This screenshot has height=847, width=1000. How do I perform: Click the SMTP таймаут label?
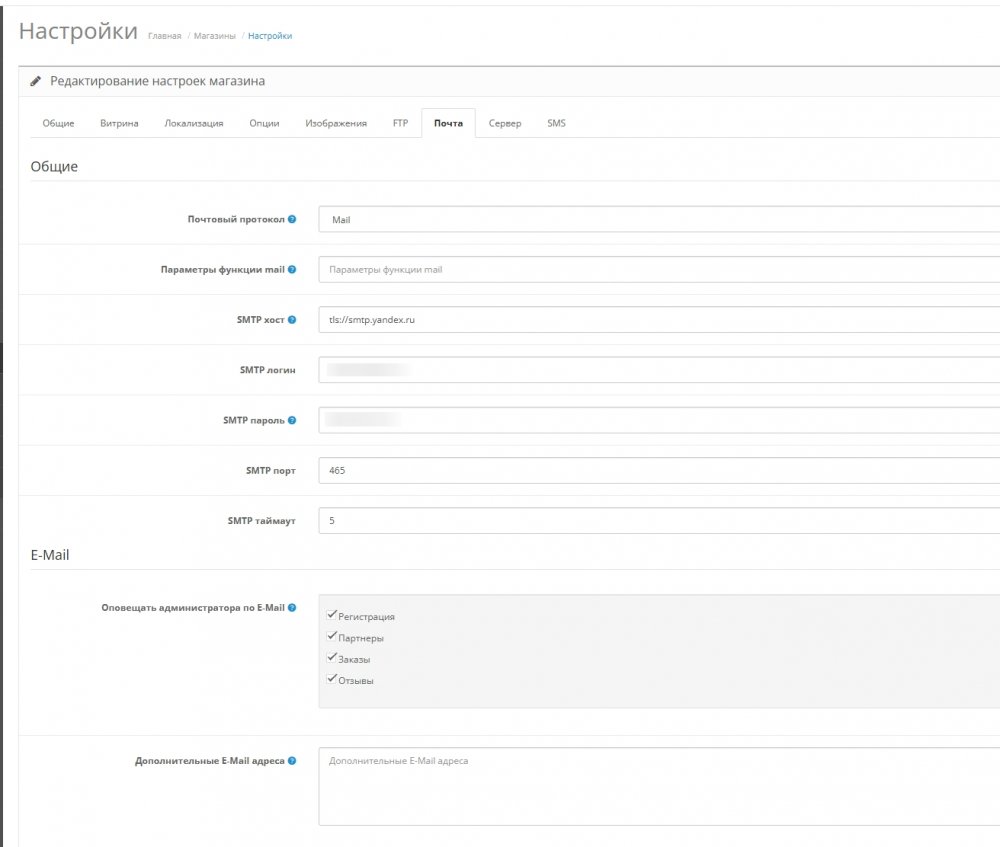pyautogui.click(x=261, y=520)
